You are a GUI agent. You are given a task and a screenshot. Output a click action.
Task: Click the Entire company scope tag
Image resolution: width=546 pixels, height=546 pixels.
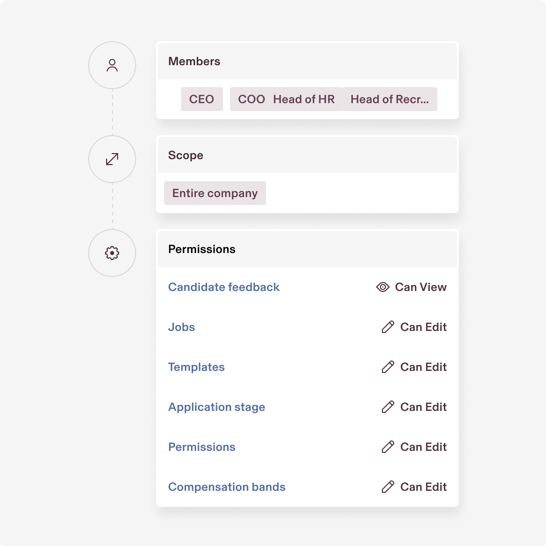pos(215,193)
